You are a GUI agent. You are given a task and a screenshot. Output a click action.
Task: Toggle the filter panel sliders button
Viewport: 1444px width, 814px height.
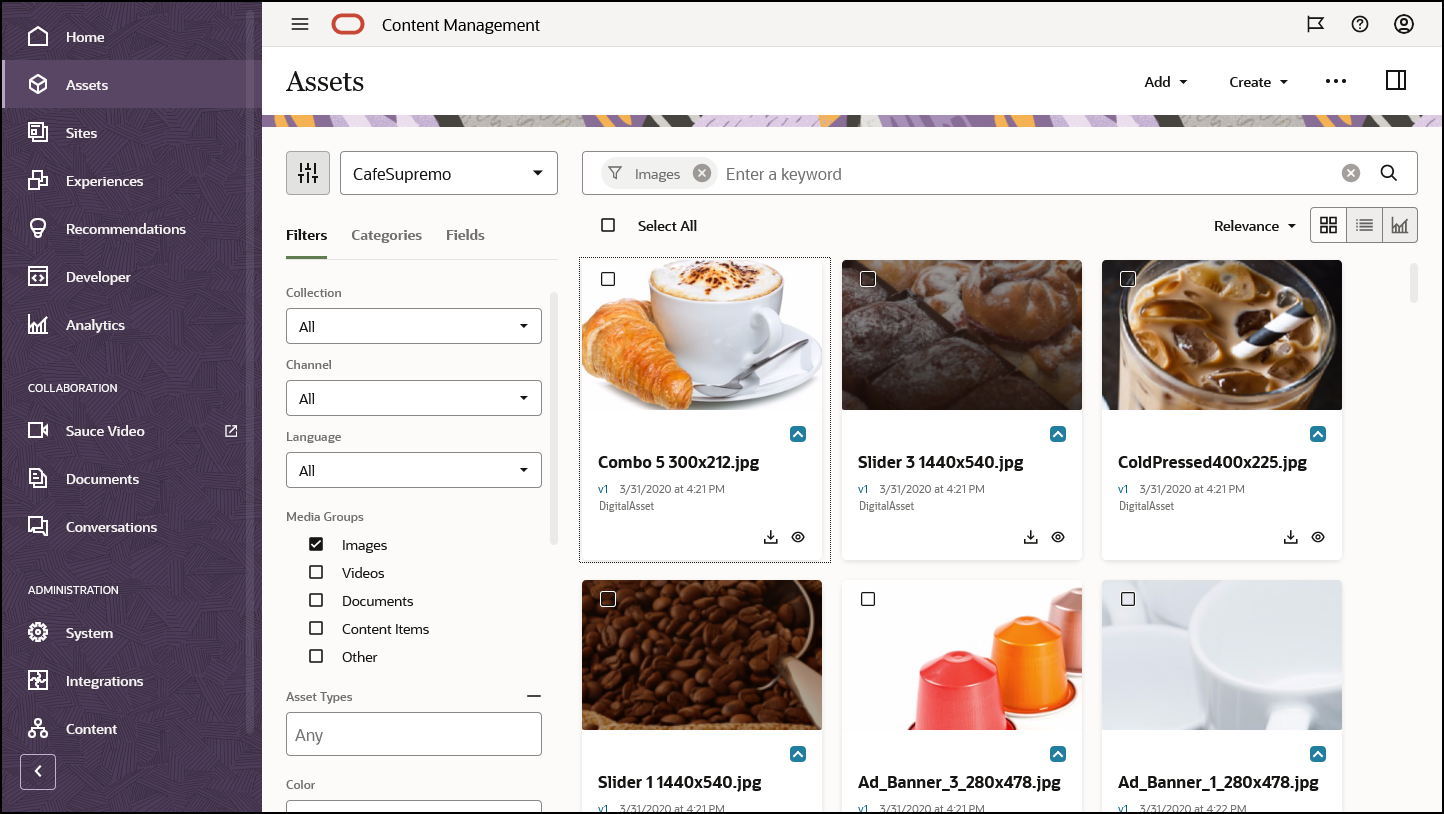(308, 173)
